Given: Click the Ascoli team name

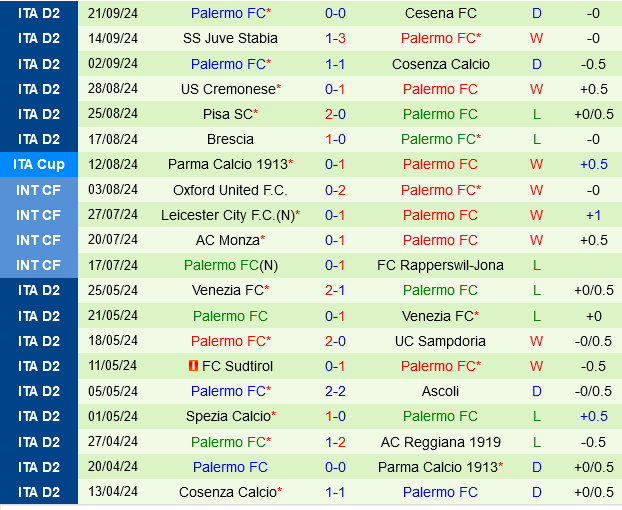Looking at the screenshot, I should coord(440,391).
